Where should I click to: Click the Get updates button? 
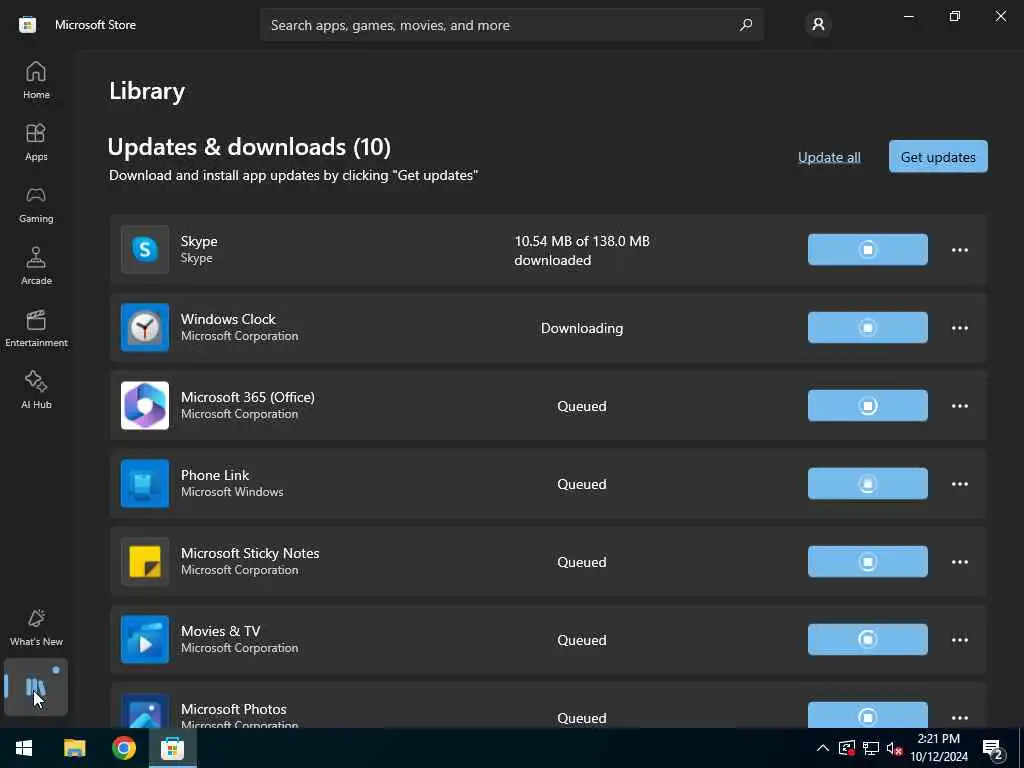click(938, 157)
